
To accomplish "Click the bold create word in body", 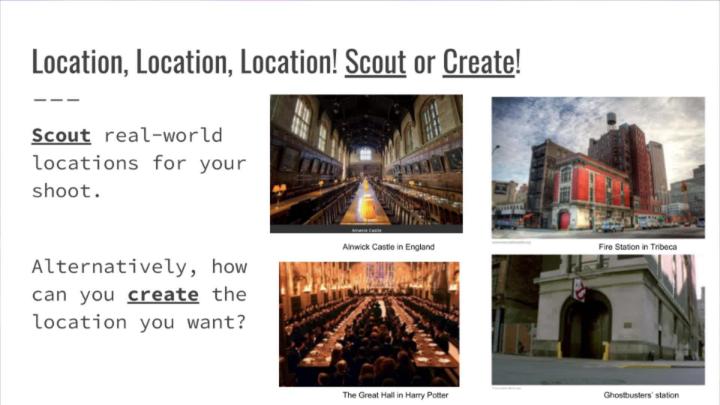I will [163, 295].
